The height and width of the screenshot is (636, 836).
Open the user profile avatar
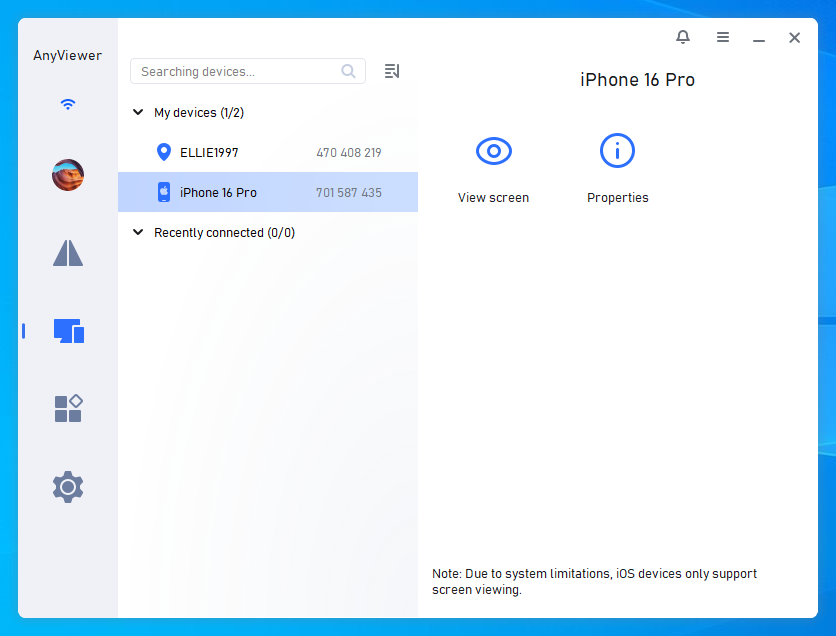pyautogui.click(x=68, y=175)
